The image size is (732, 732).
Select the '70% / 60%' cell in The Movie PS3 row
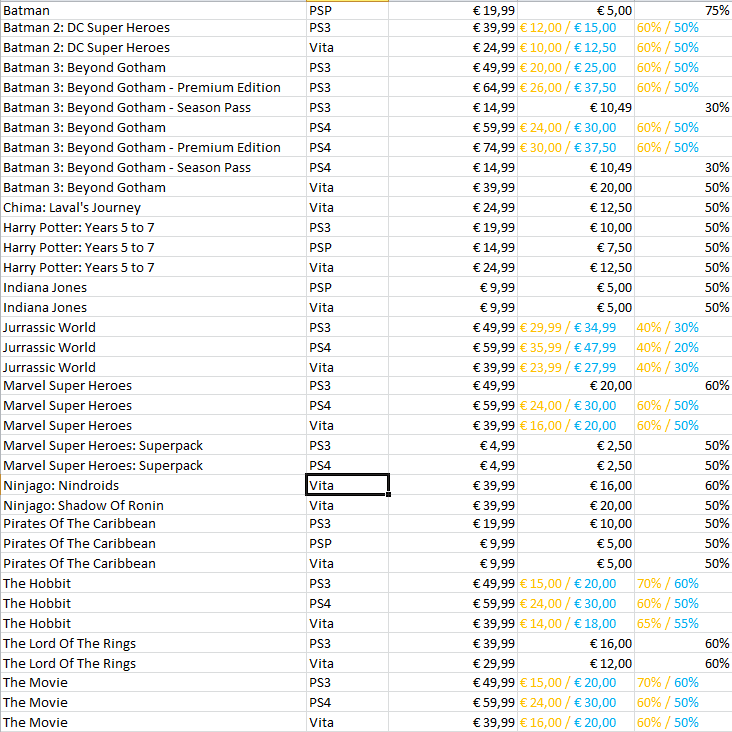pyautogui.click(x=683, y=683)
